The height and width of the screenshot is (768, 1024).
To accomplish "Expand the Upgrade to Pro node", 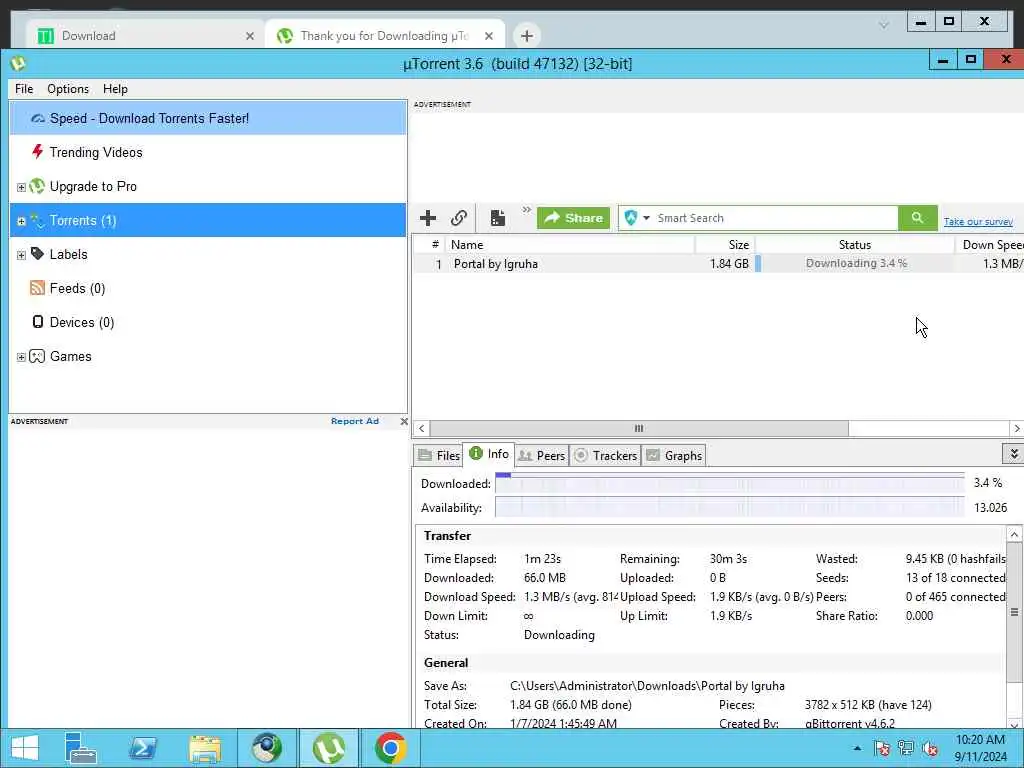I will 21,187.
